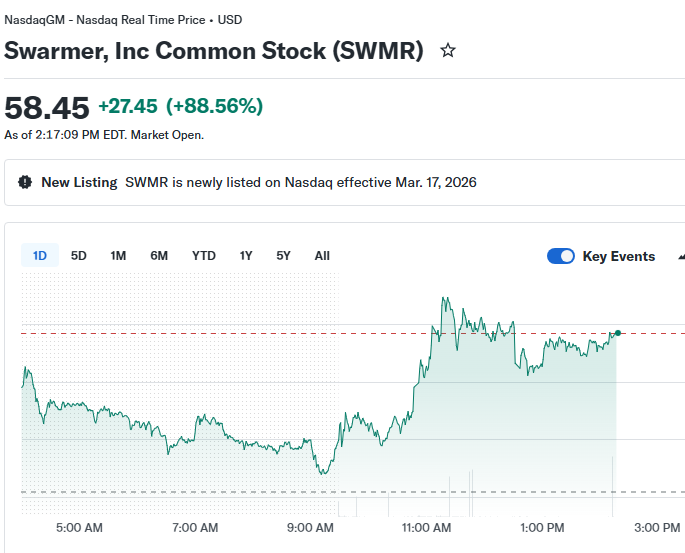This screenshot has height=553, width=685.
Task: Click the green current-price dot on chart
Action: click(618, 332)
